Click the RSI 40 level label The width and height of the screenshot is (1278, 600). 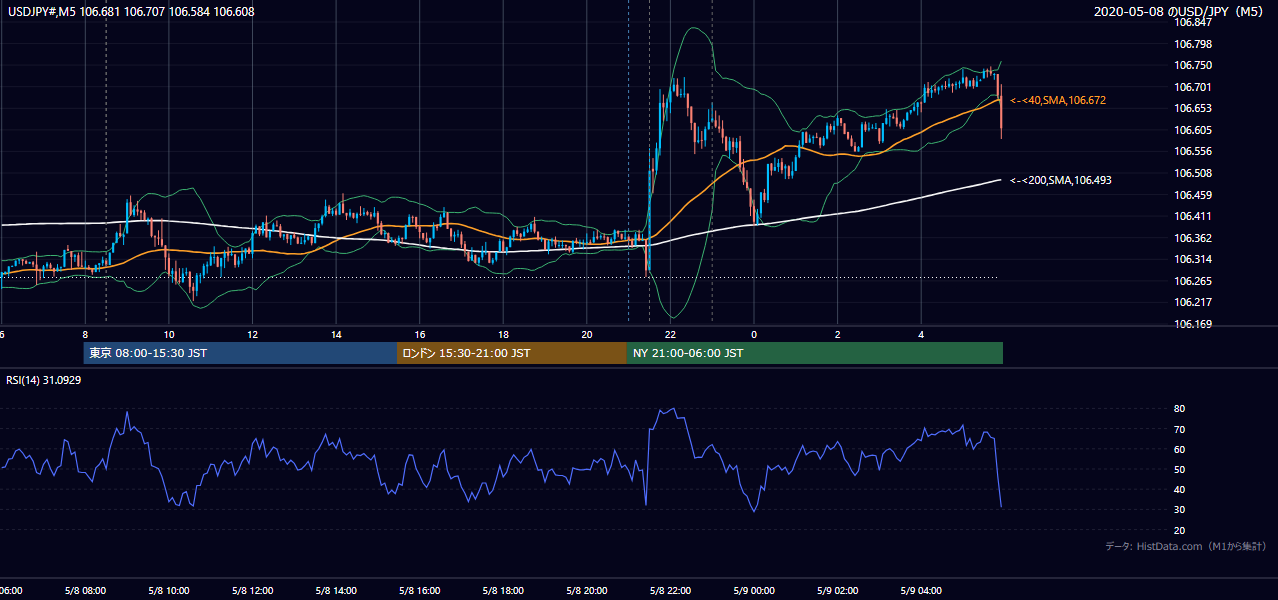pos(1180,489)
